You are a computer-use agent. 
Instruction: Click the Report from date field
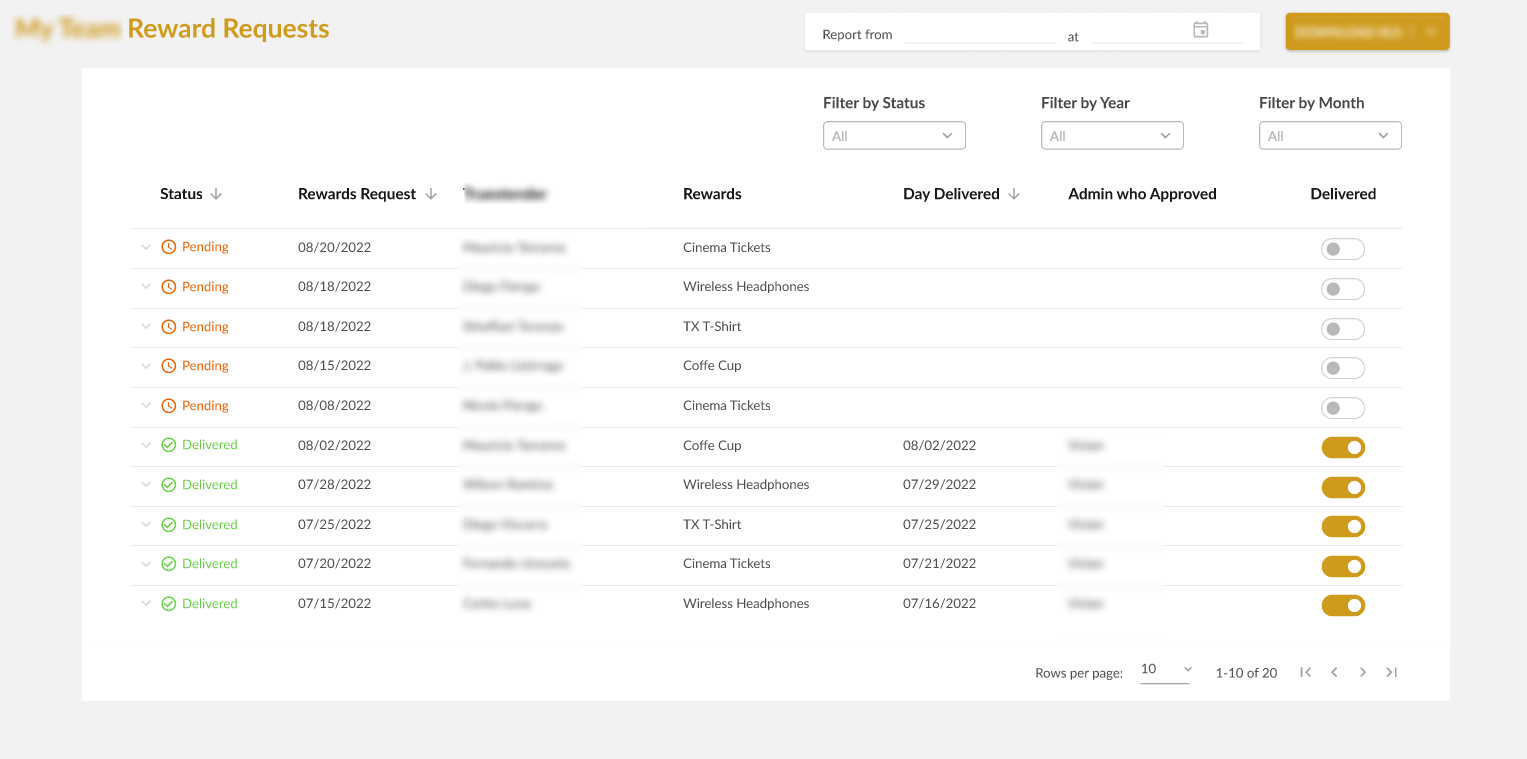coord(980,34)
